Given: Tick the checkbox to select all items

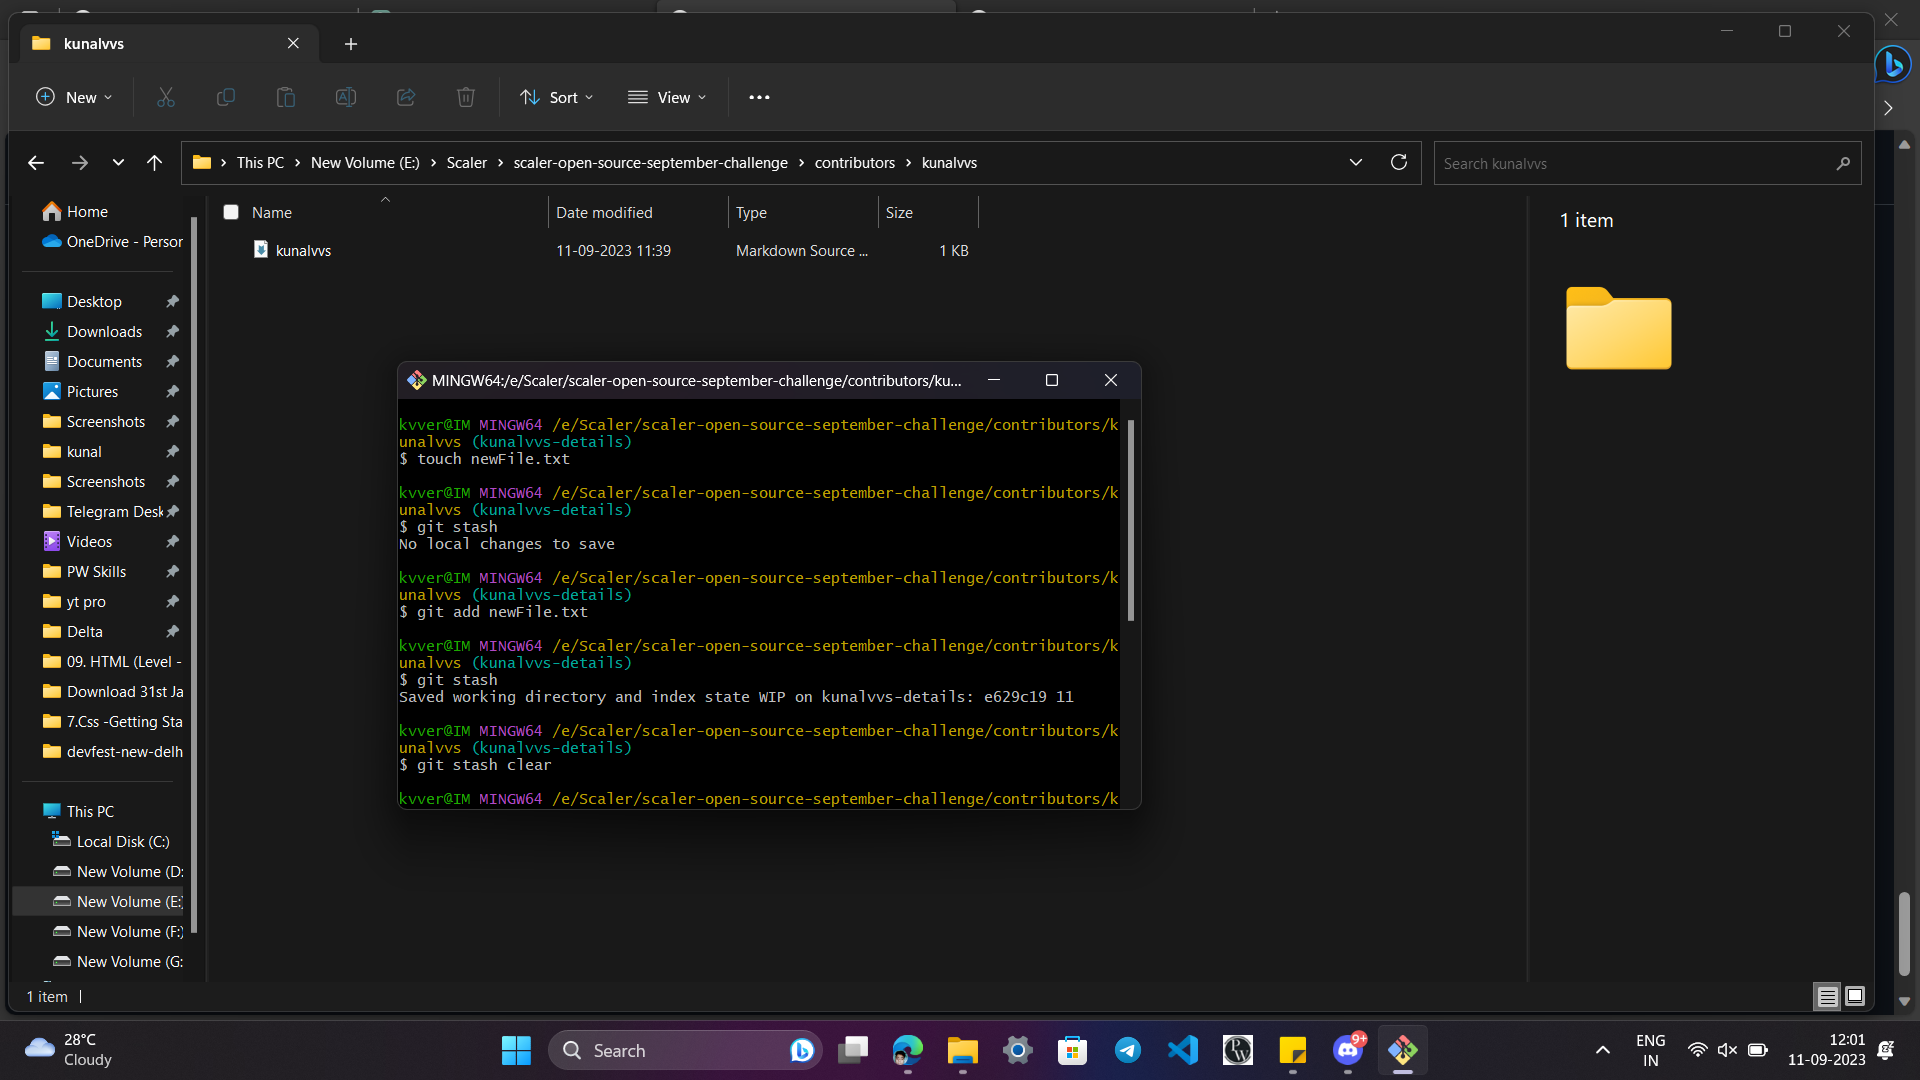Looking at the screenshot, I should click(x=231, y=212).
